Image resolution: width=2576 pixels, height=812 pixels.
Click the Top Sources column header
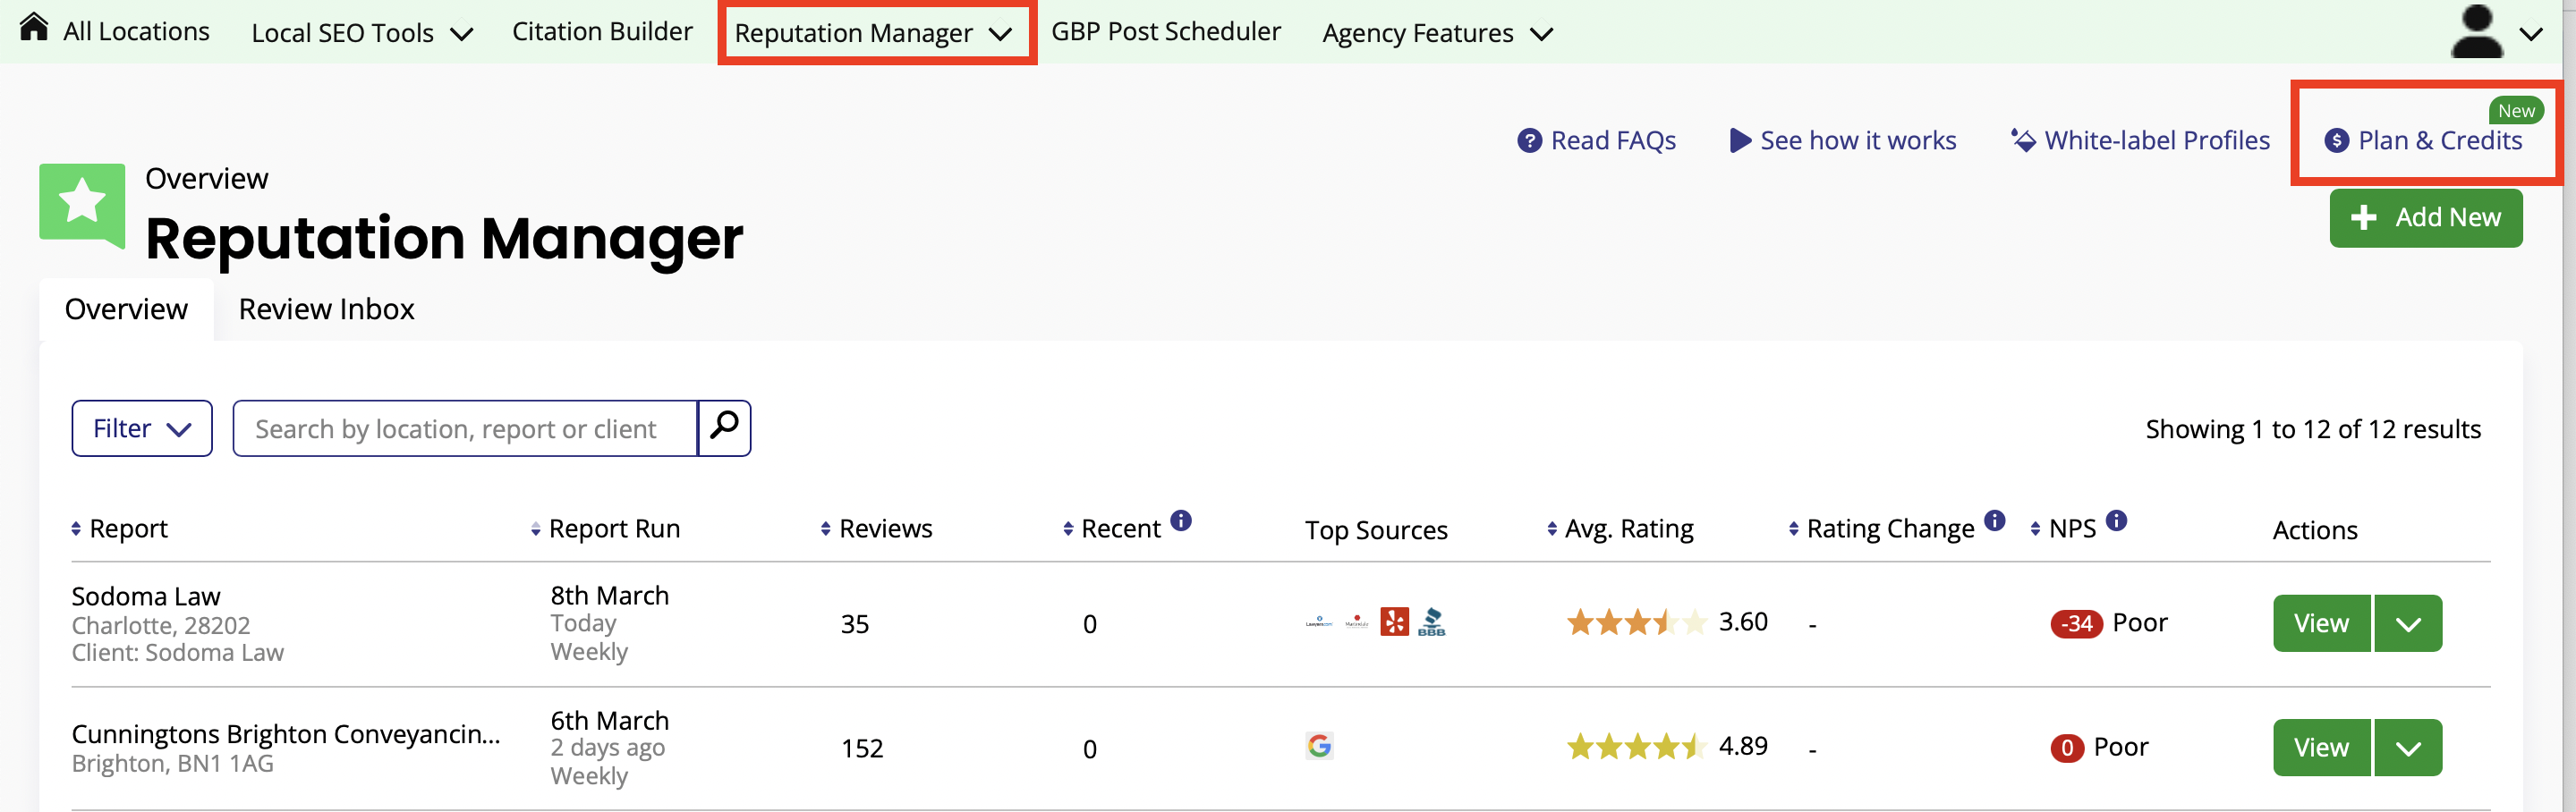coord(1376,530)
